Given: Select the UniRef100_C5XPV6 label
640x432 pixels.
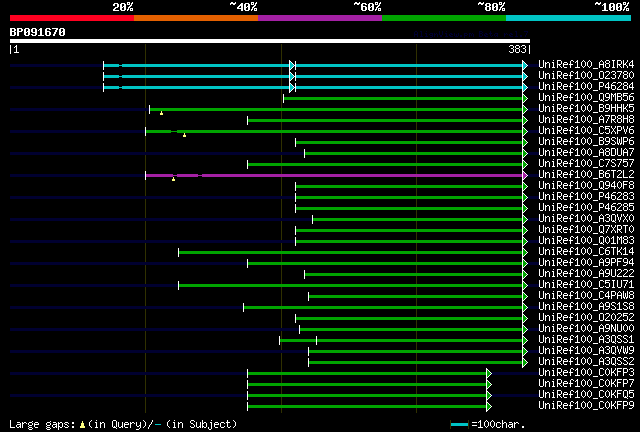Looking at the screenshot, I should point(586,131).
